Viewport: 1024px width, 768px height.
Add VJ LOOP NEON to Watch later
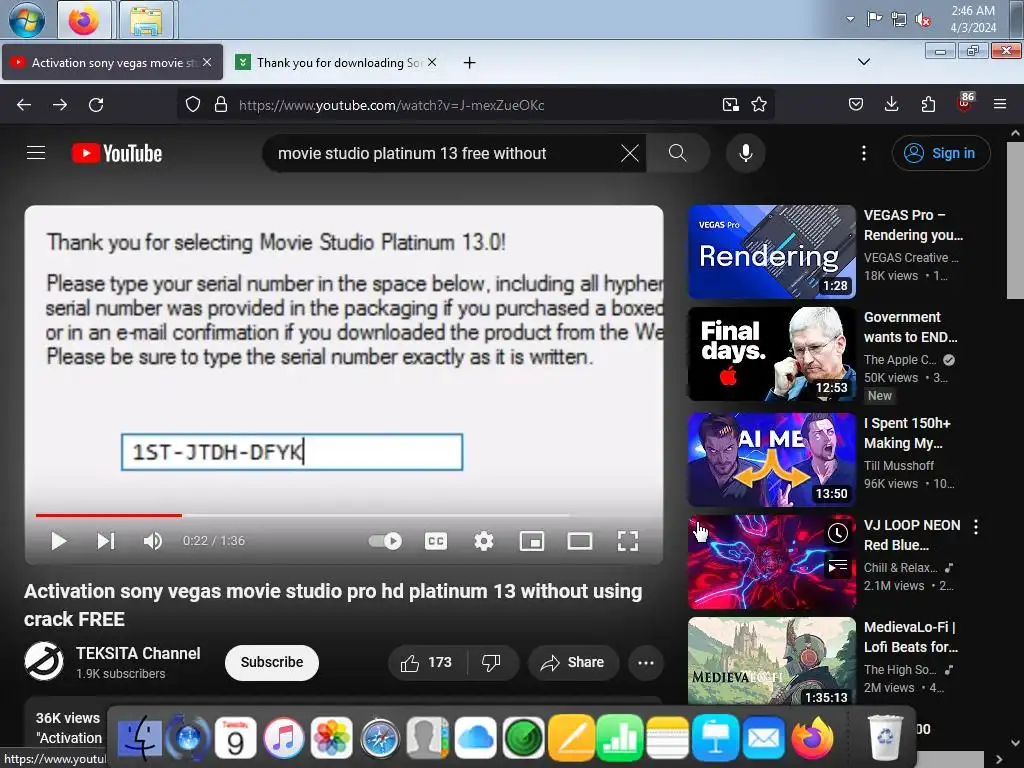[x=837, y=534]
